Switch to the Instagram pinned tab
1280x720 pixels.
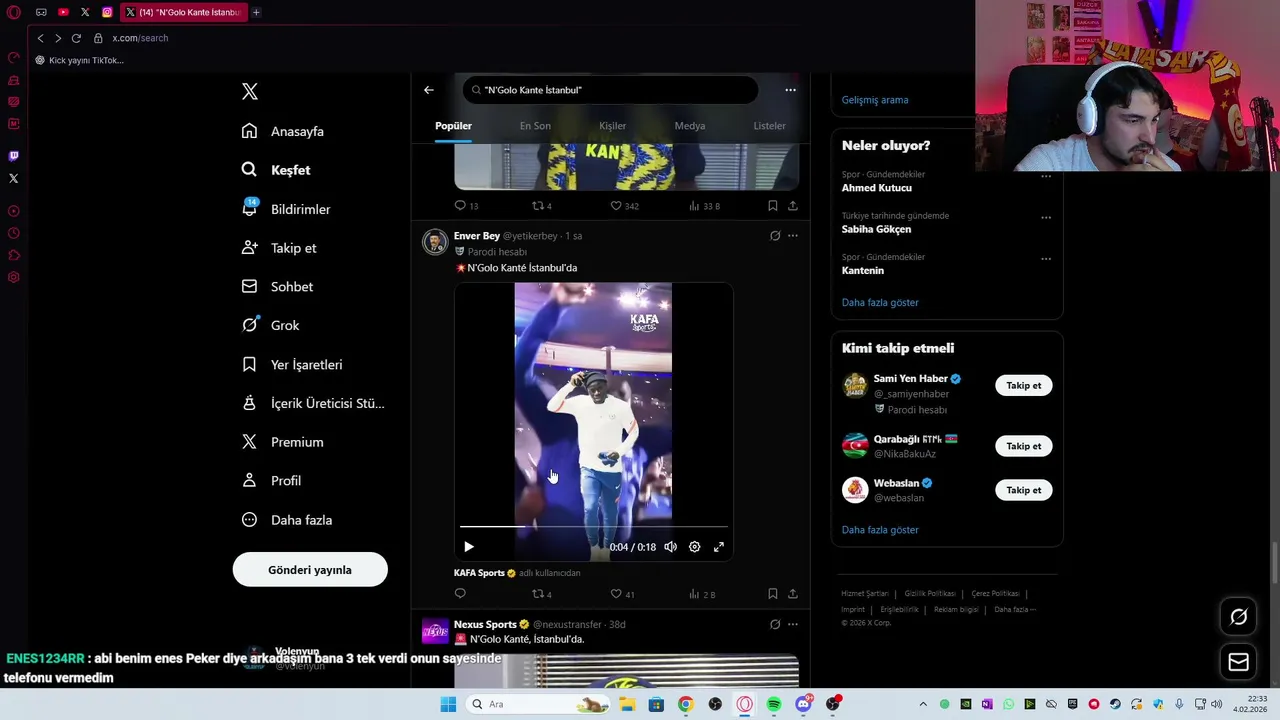(x=107, y=12)
